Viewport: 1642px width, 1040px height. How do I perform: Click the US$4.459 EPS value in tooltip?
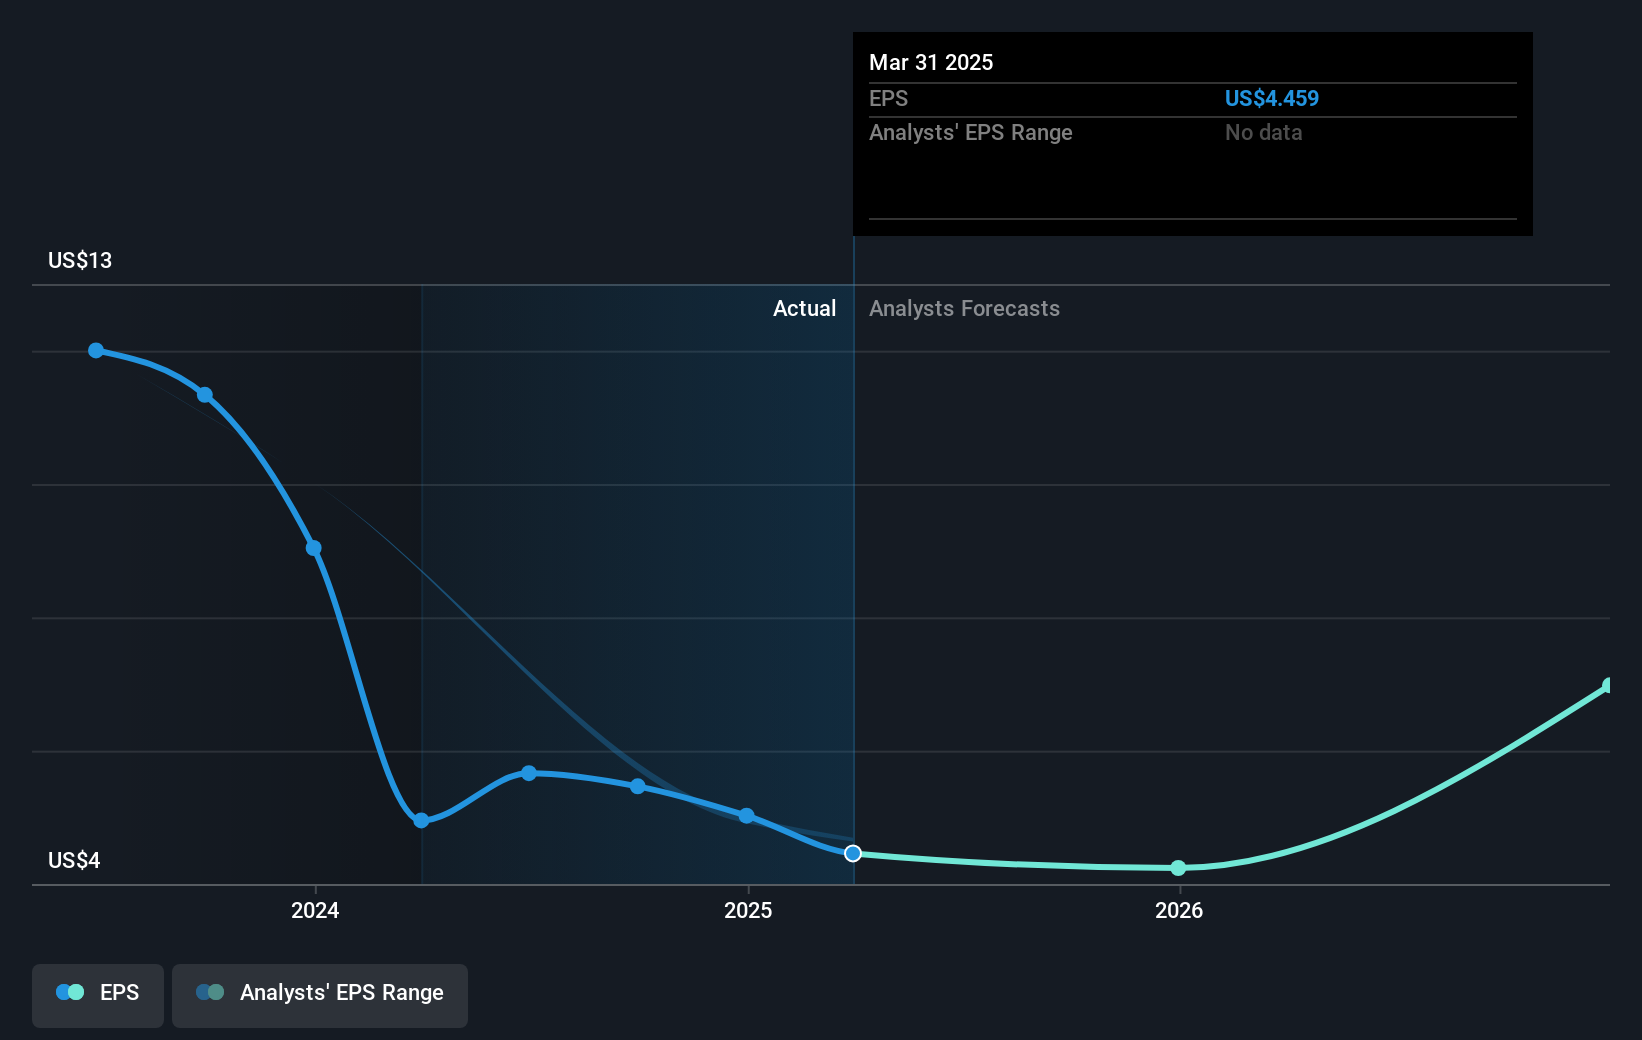pos(1272,98)
